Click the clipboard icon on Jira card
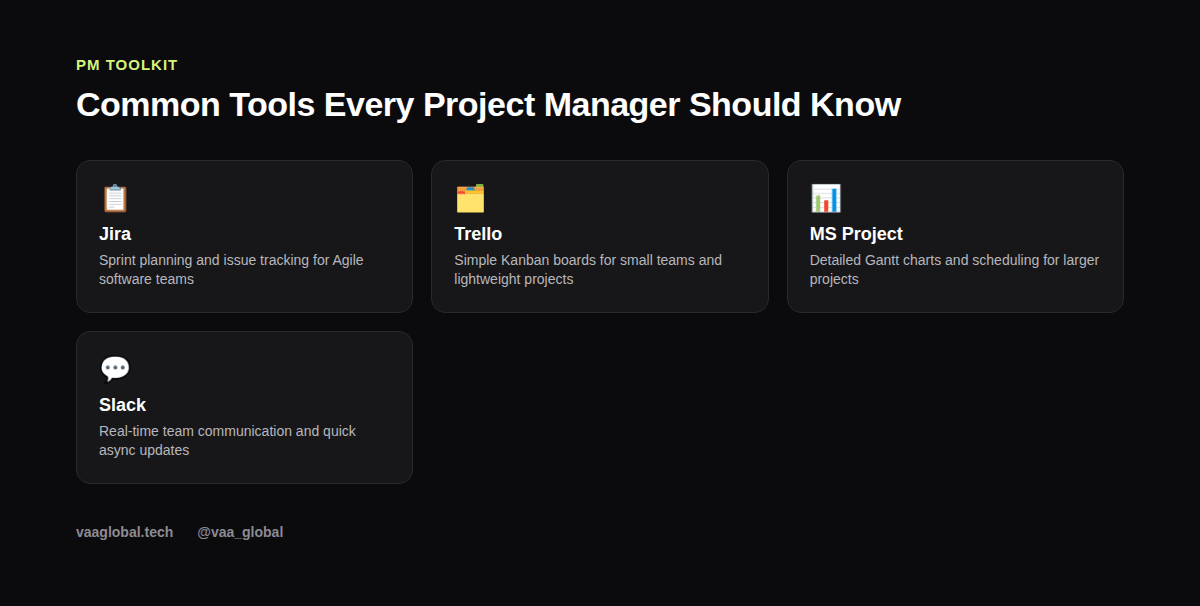The width and height of the screenshot is (1200, 606). tap(115, 198)
